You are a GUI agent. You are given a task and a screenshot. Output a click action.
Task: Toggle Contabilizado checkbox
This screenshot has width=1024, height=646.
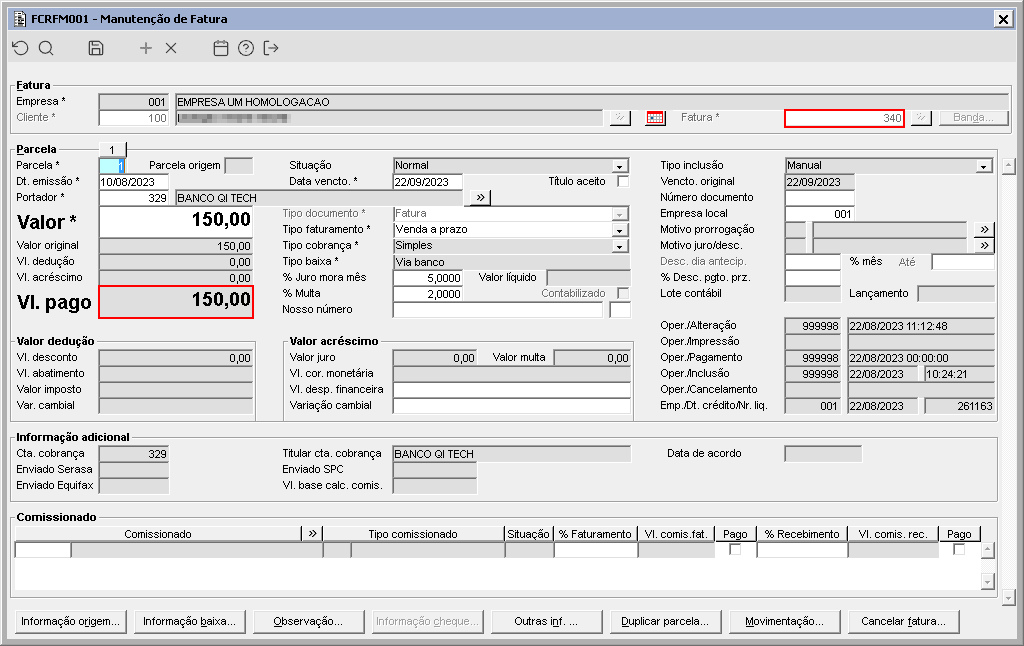[x=623, y=293]
